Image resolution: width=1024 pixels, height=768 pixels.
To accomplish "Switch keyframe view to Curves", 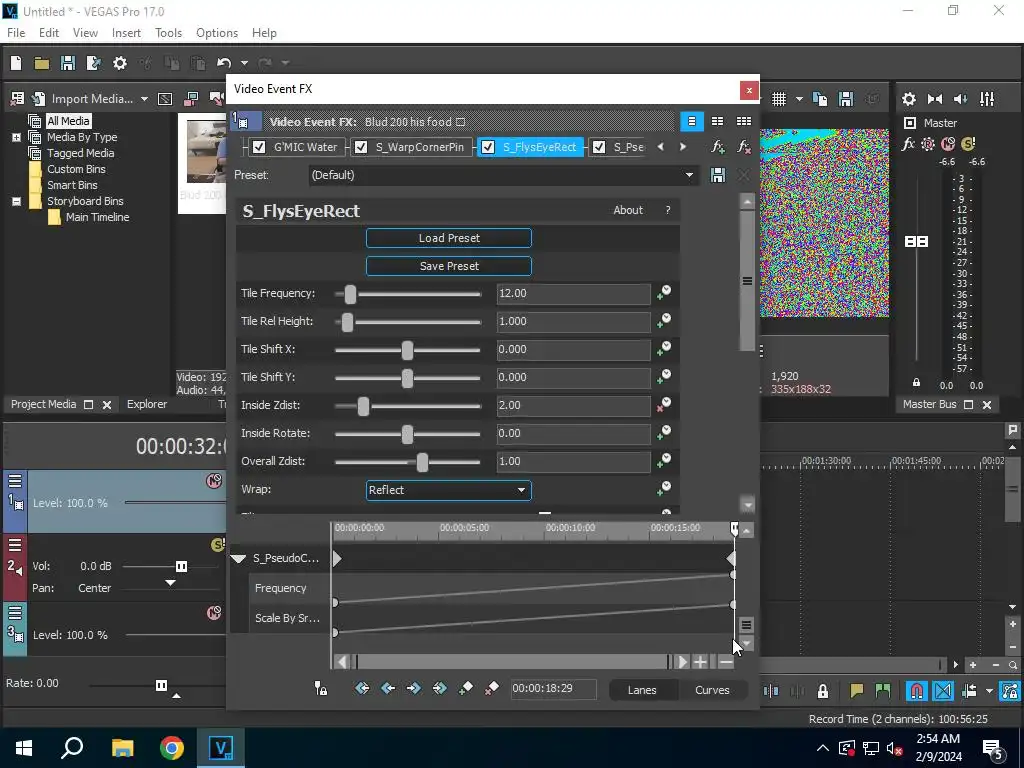I will 712,690.
